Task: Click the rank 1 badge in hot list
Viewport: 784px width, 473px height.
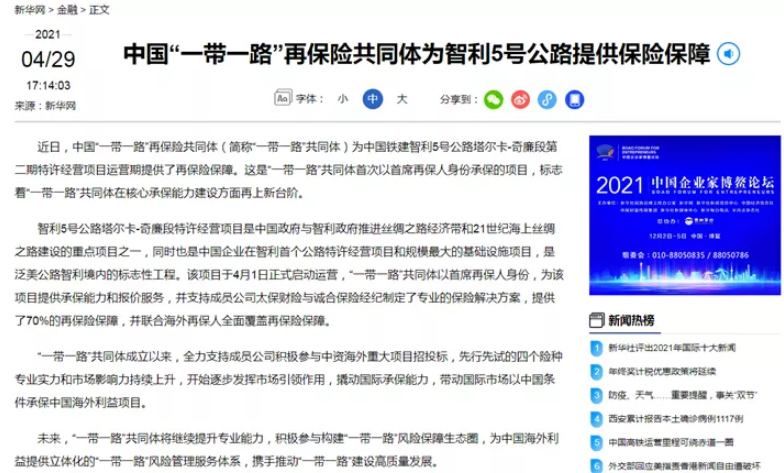Action: pyautogui.click(x=596, y=348)
